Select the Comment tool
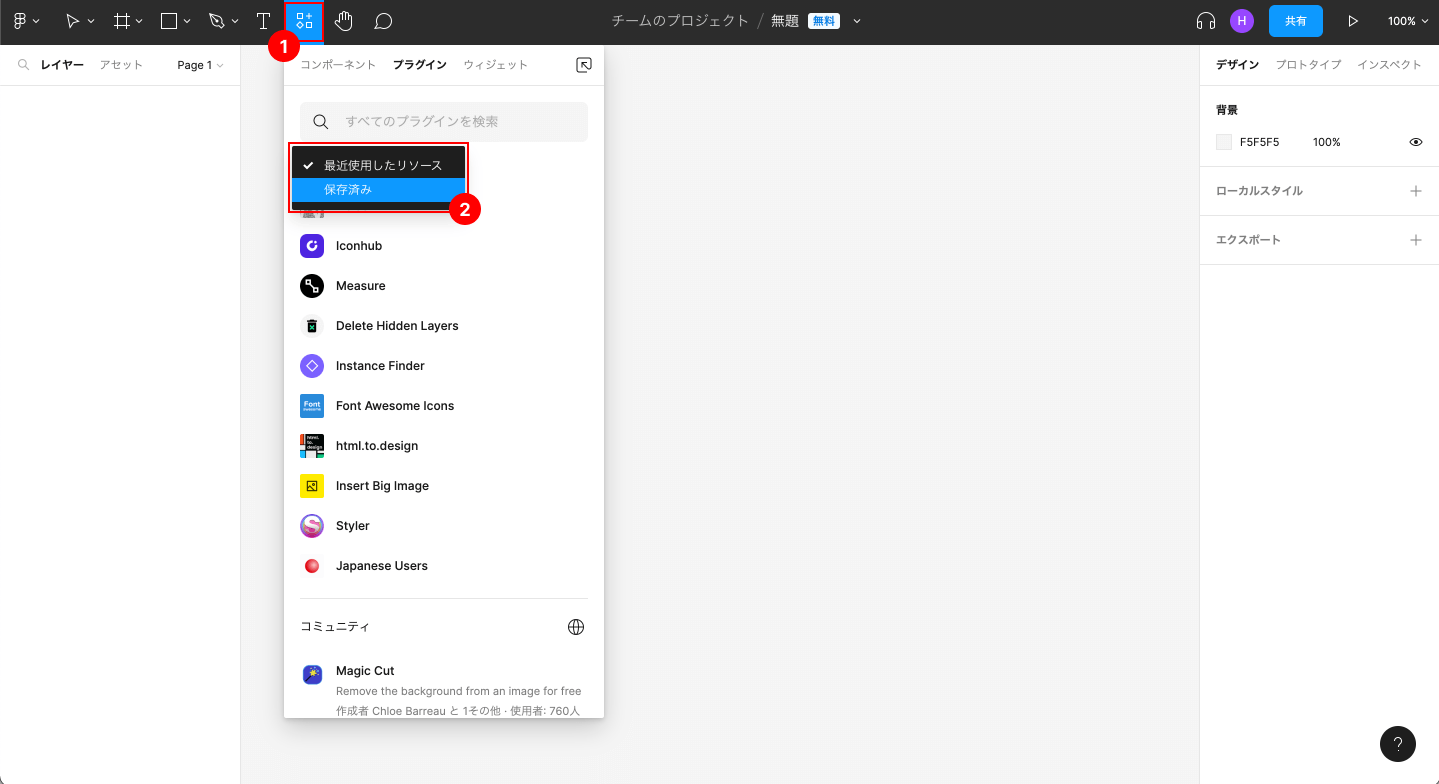The image size is (1439, 784). click(382, 21)
